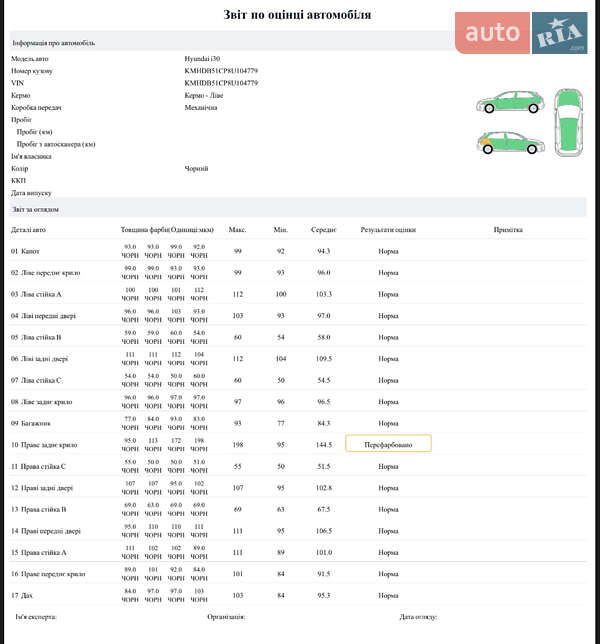Click the 'Ім'я власника' label

[x=31, y=156]
